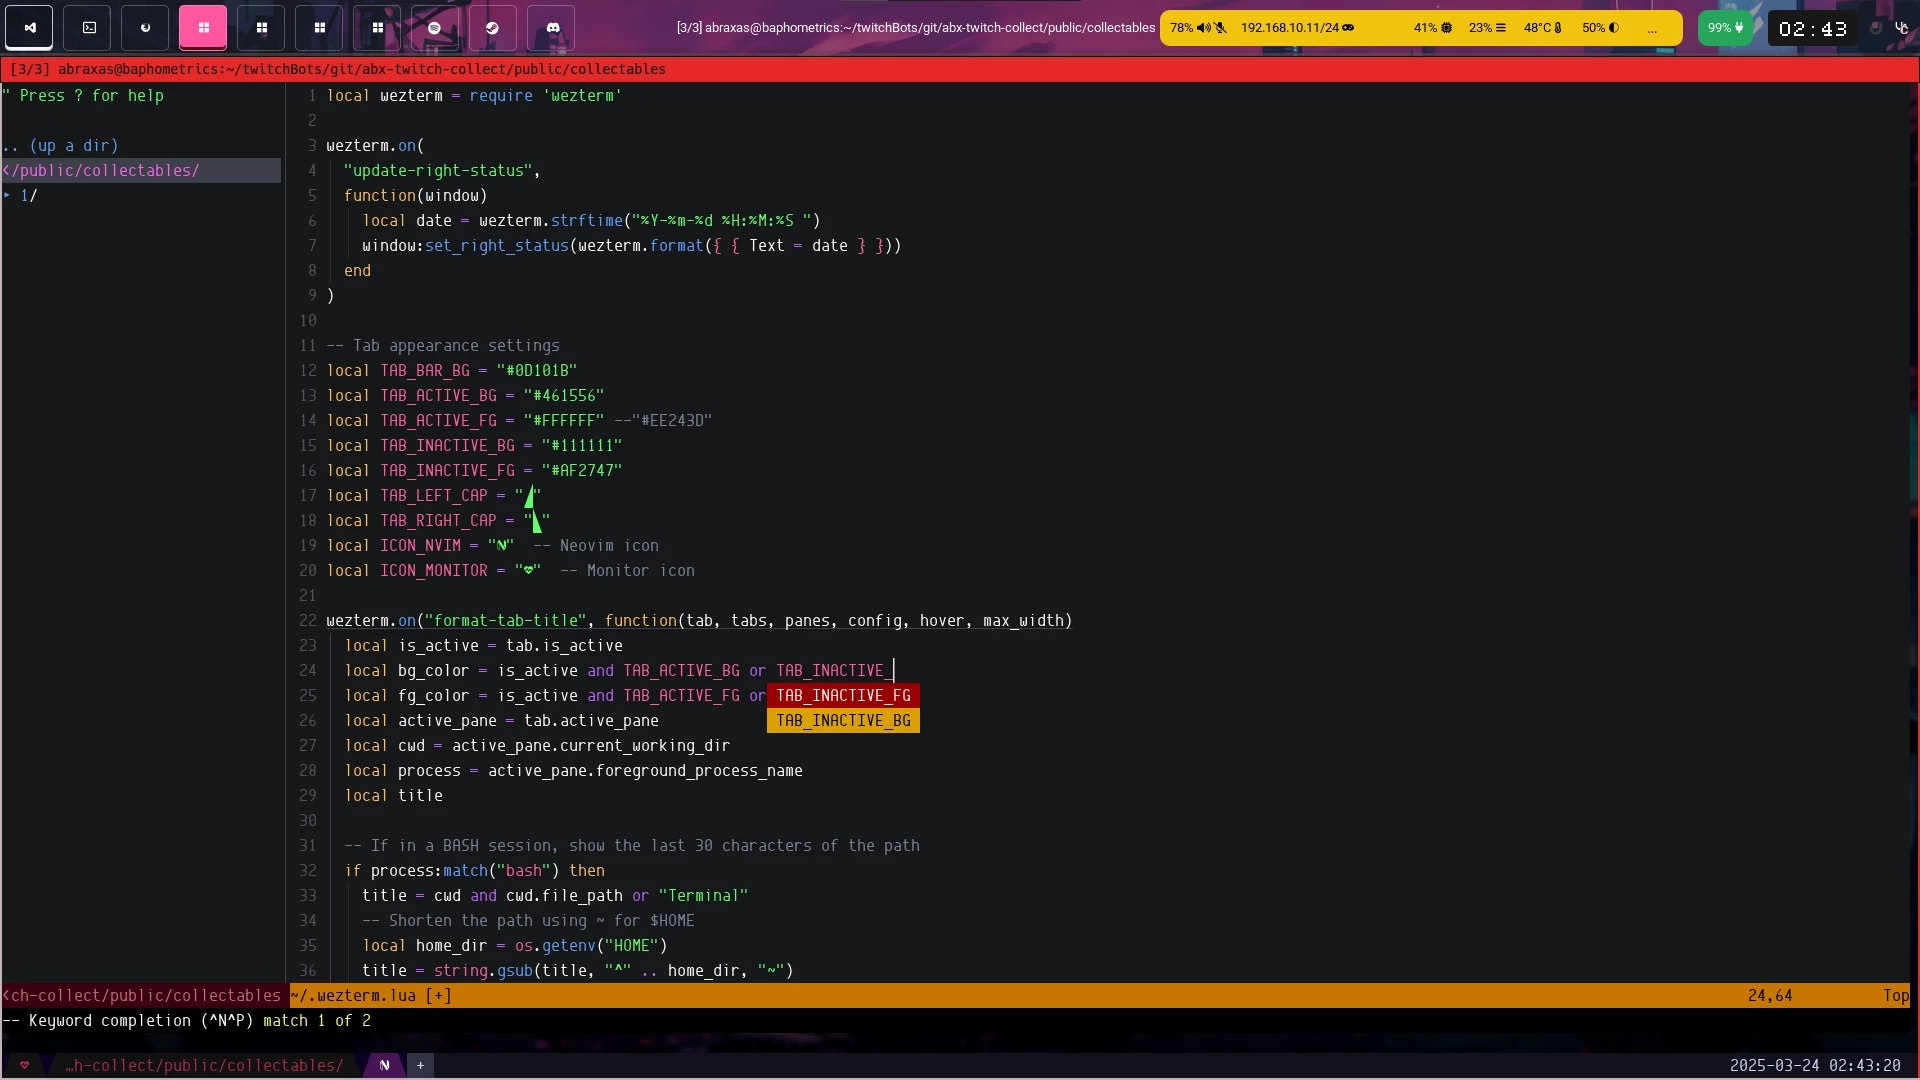1920x1080 pixels.
Task: Open the Visual Studio Code workspace icon
Action: 29,28
